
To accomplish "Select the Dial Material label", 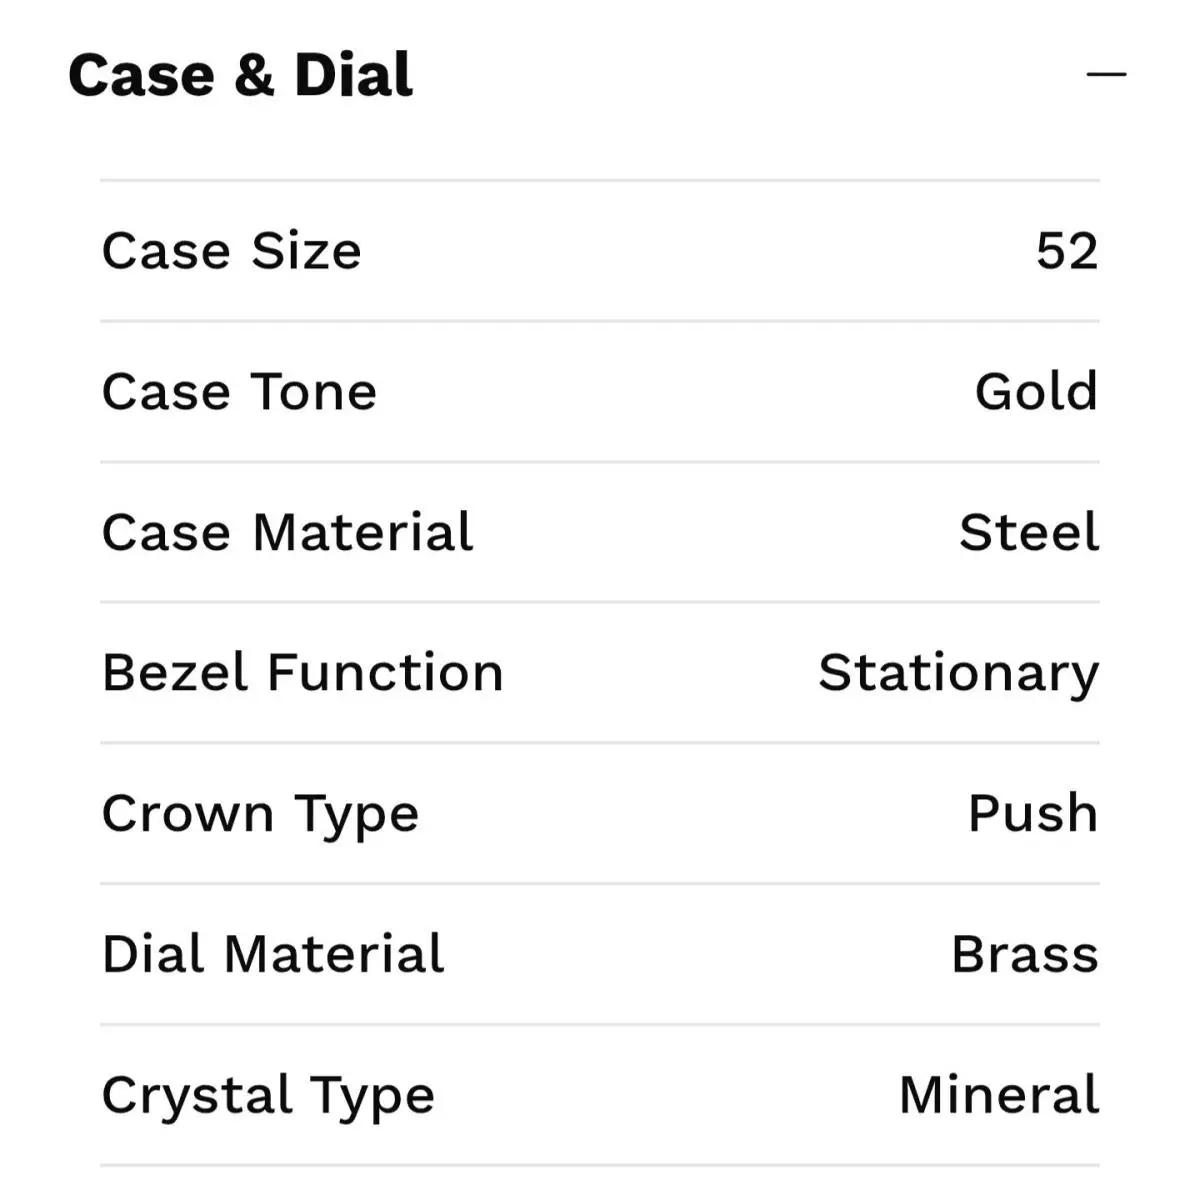I will (273, 954).
